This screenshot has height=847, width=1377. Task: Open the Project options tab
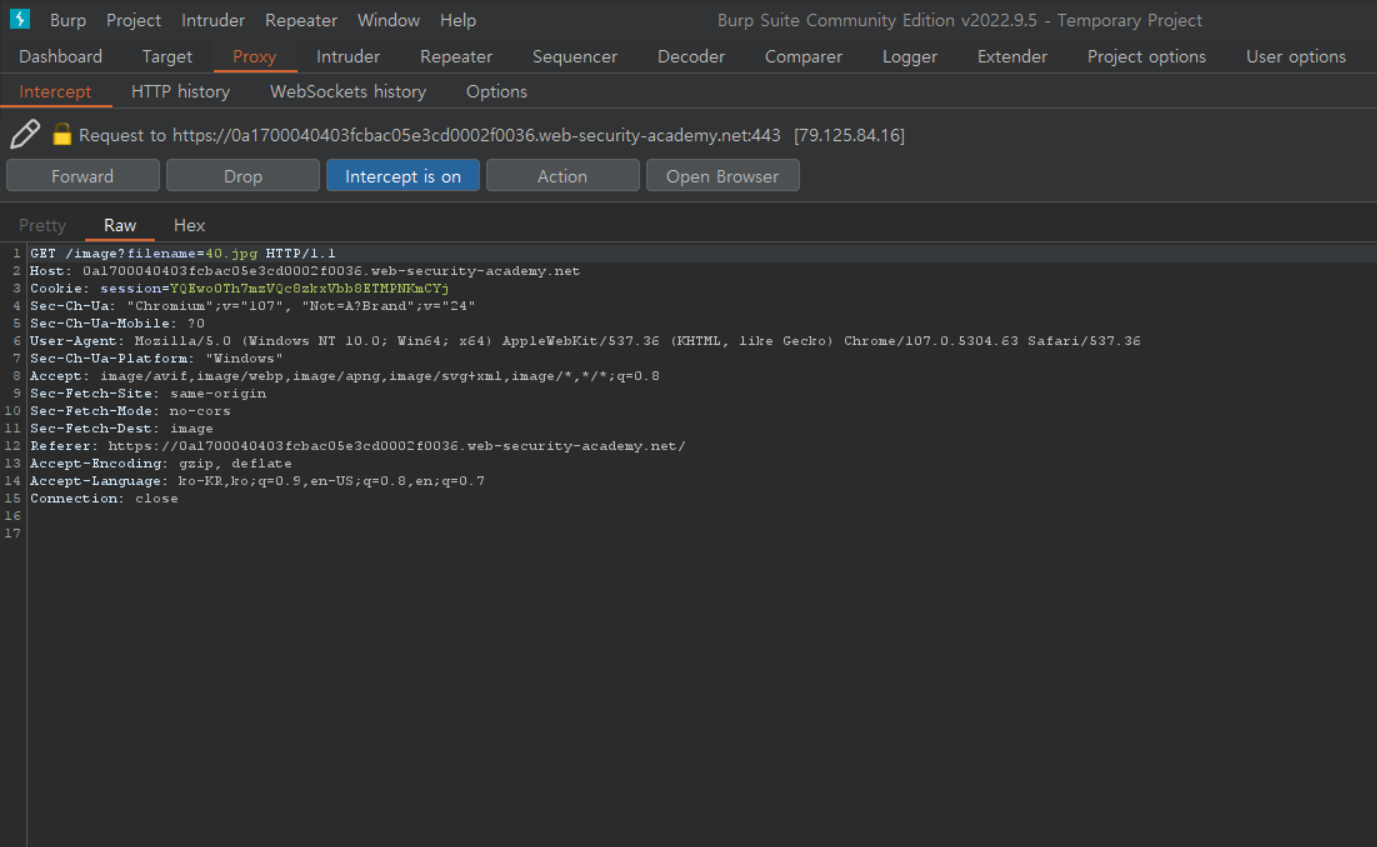pos(1147,57)
